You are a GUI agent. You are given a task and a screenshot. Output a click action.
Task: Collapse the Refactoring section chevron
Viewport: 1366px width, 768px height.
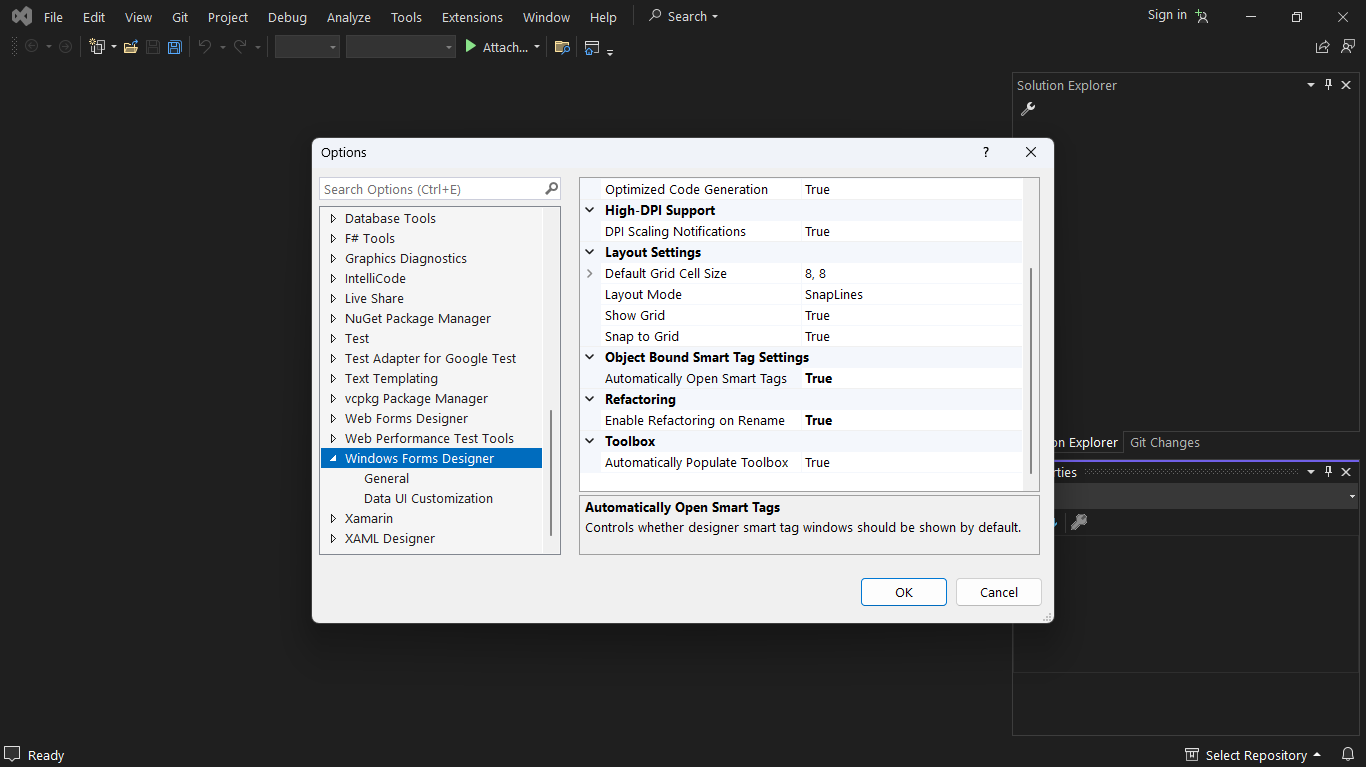pyautogui.click(x=589, y=399)
